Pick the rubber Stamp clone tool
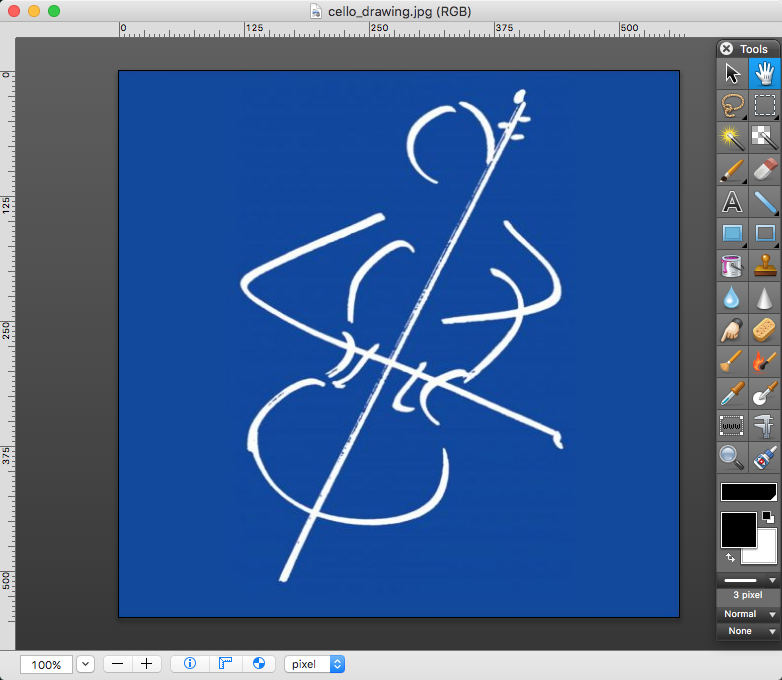 click(x=764, y=265)
